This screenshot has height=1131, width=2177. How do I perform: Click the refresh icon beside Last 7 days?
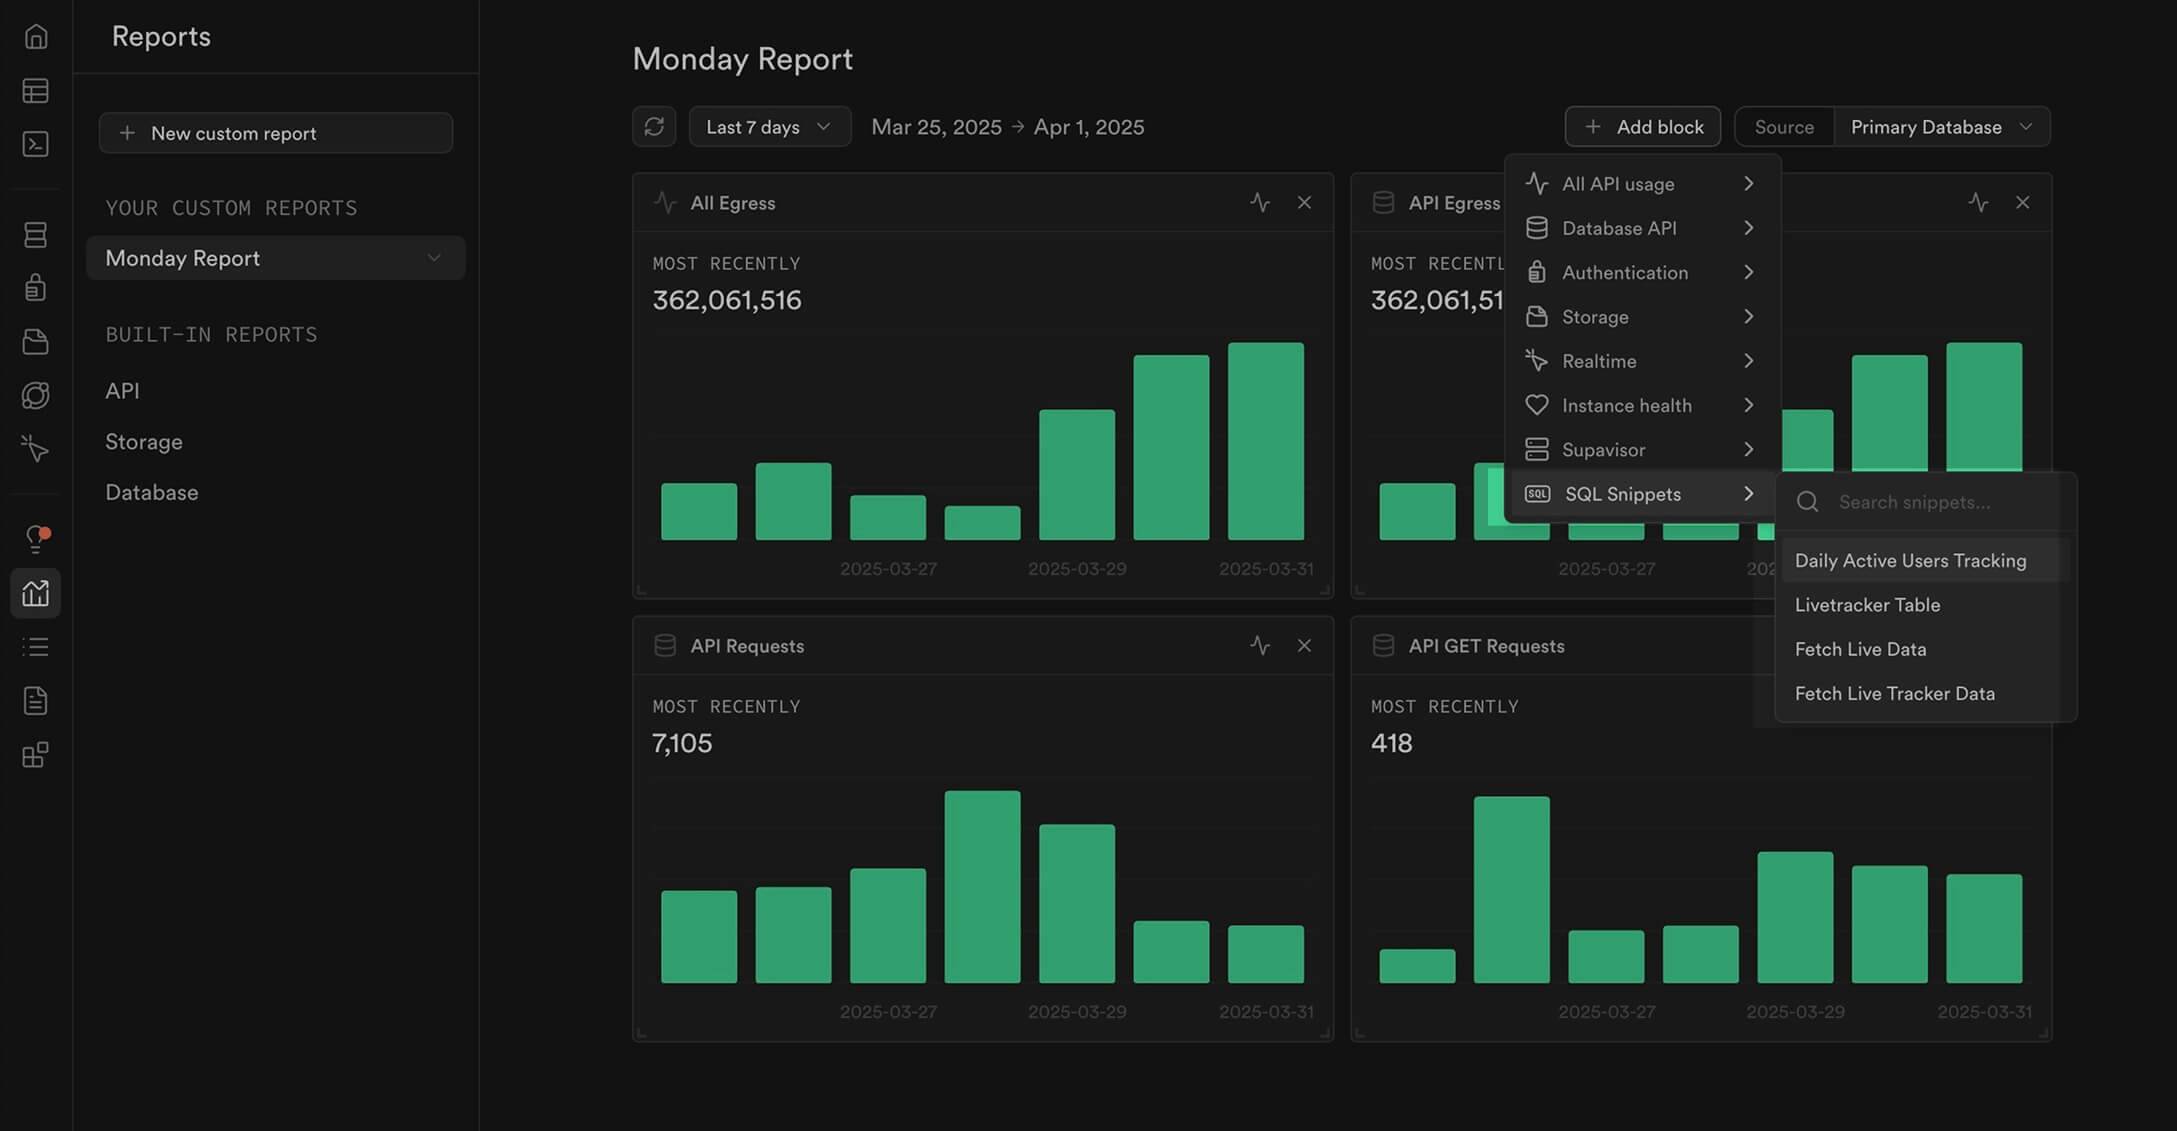click(x=654, y=127)
